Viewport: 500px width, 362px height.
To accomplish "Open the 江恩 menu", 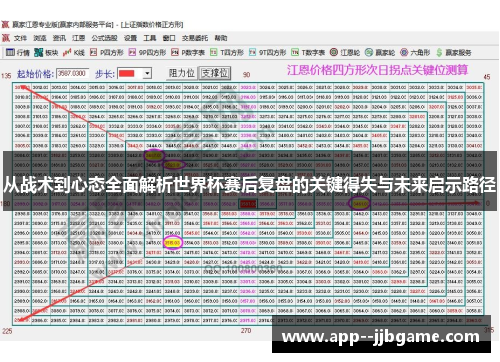I will (79, 38).
